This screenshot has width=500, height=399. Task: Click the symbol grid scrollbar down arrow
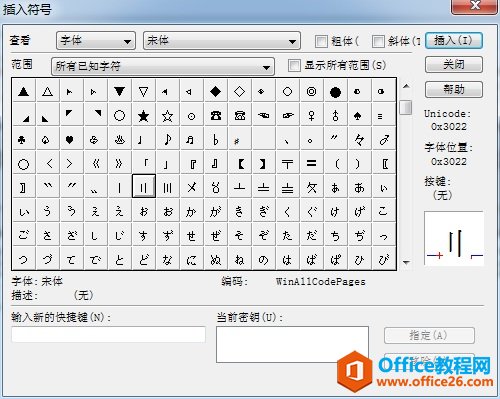coord(406,262)
